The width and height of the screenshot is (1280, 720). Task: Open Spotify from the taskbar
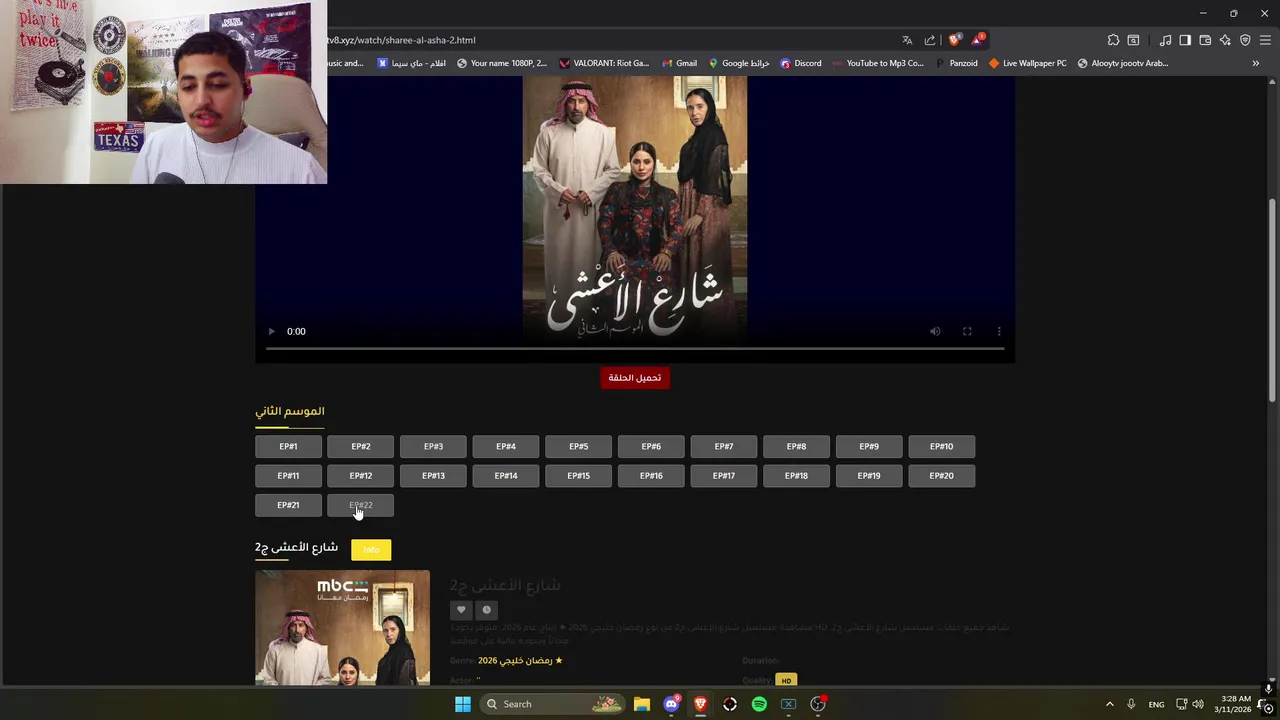pyautogui.click(x=759, y=704)
